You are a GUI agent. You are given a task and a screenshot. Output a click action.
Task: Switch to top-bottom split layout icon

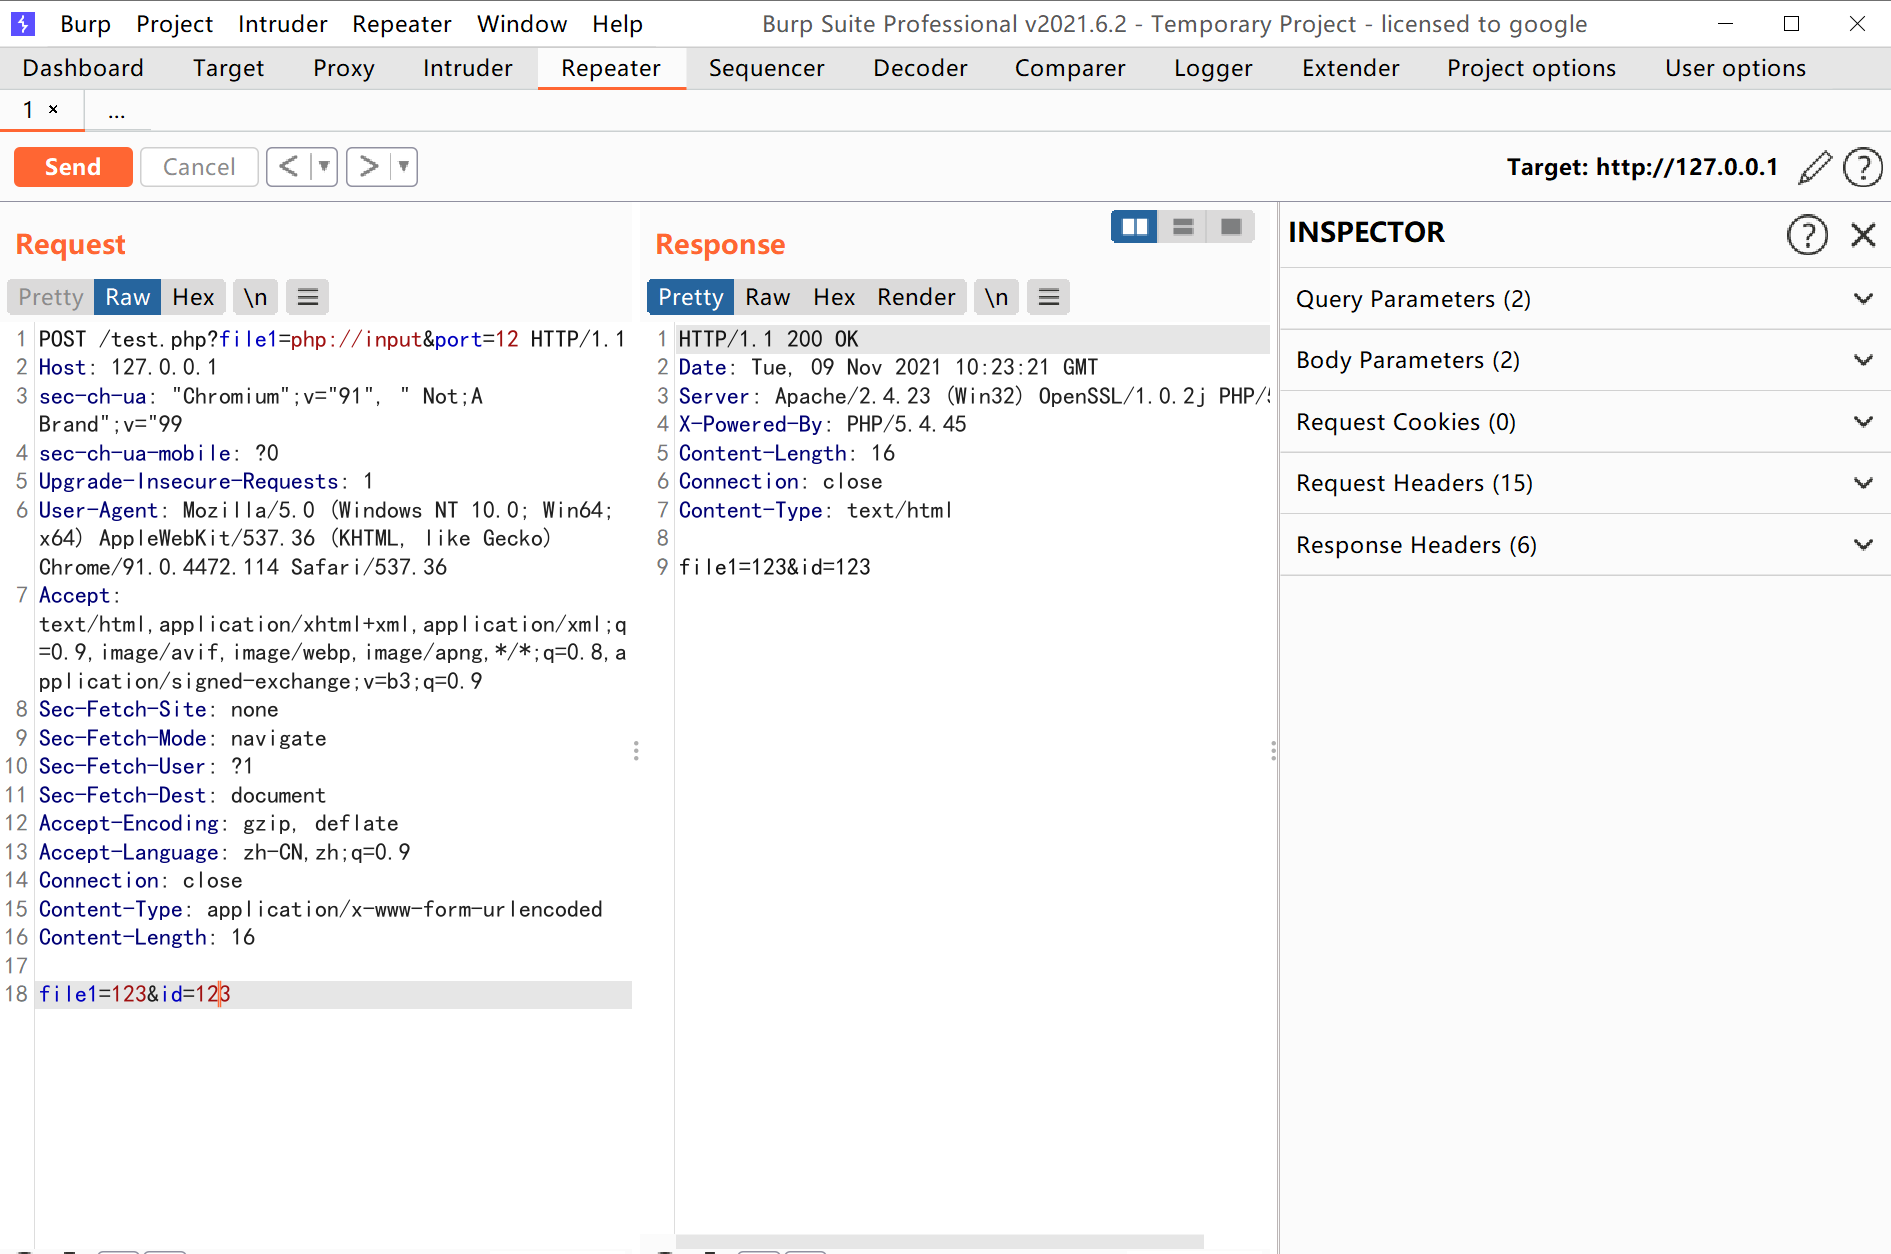pyautogui.click(x=1183, y=227)
